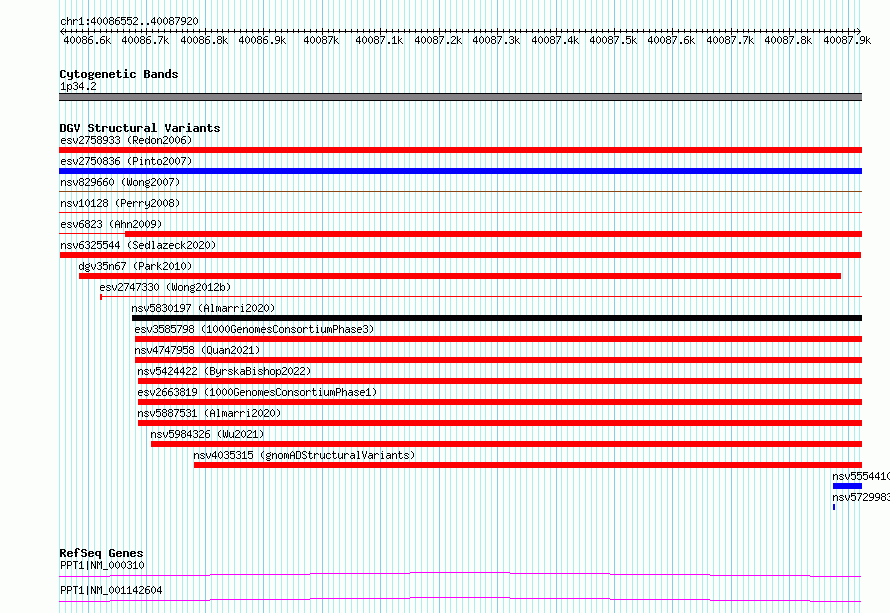
Task: Click the 40087.5k ruler tick label
Action: point(613,40)
